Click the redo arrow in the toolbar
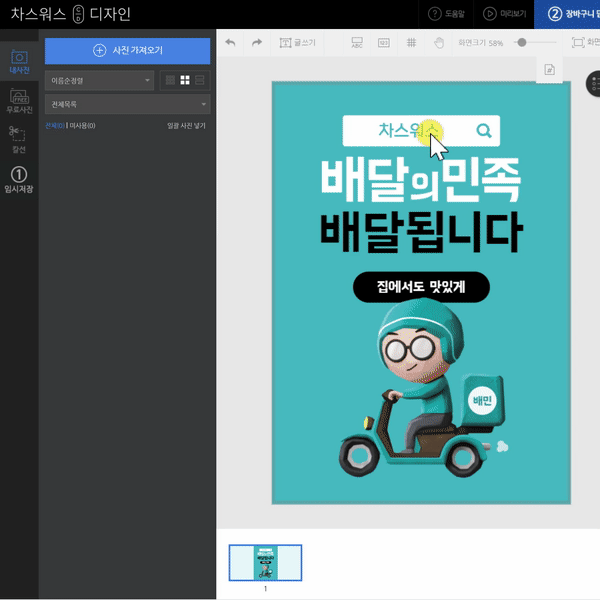 (257, 42)
